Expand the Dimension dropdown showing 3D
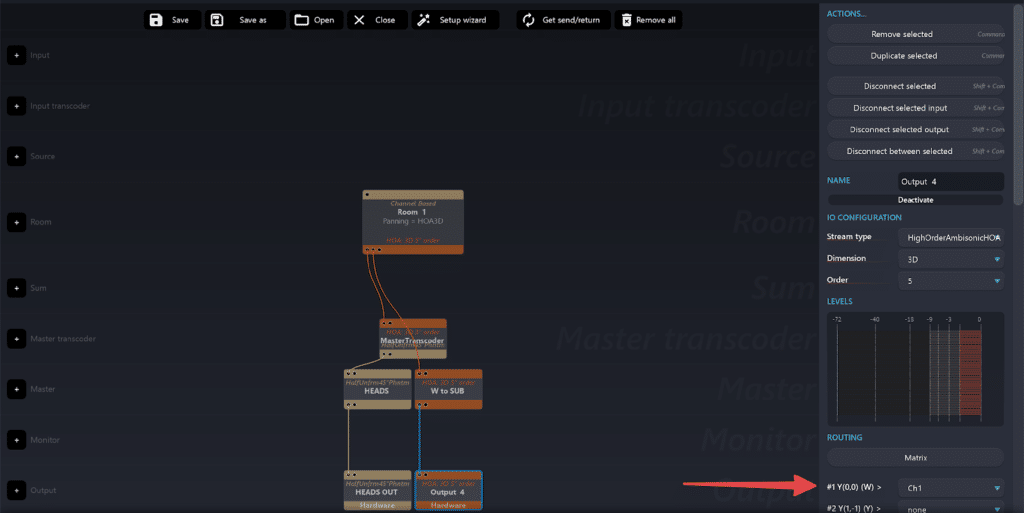 [x=951, y=259]
